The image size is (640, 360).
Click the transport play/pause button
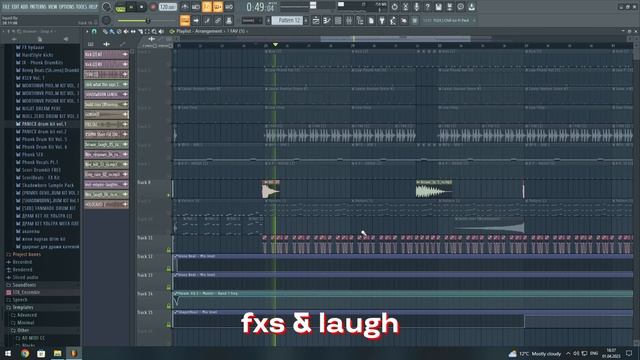click(131, 7)
